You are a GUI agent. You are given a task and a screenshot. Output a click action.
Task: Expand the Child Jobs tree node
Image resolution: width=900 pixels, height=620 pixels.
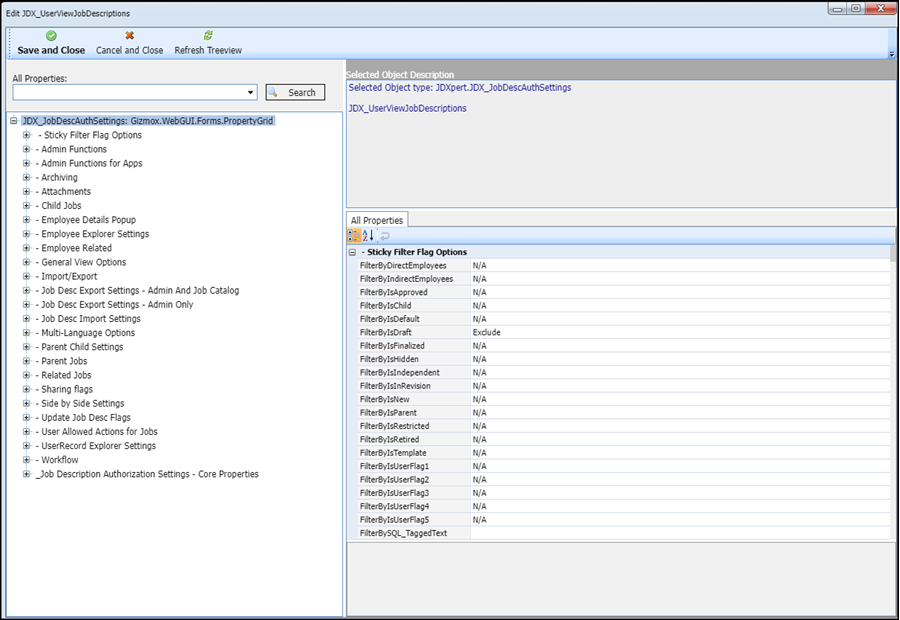[26, 206]
